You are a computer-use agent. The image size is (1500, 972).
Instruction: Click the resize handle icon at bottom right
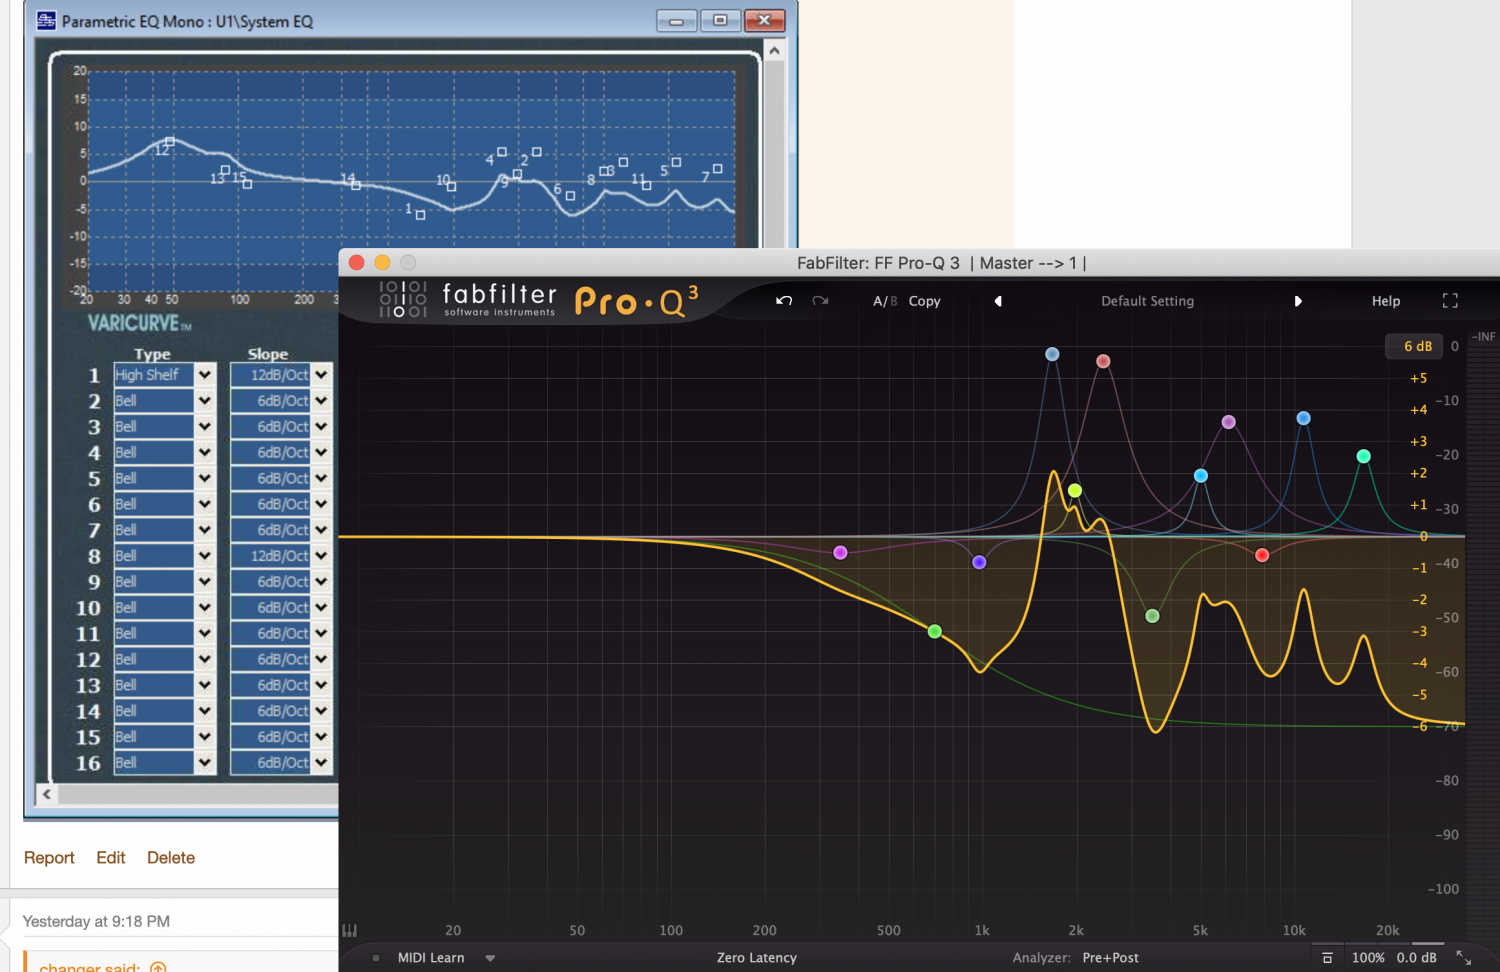1464,957
